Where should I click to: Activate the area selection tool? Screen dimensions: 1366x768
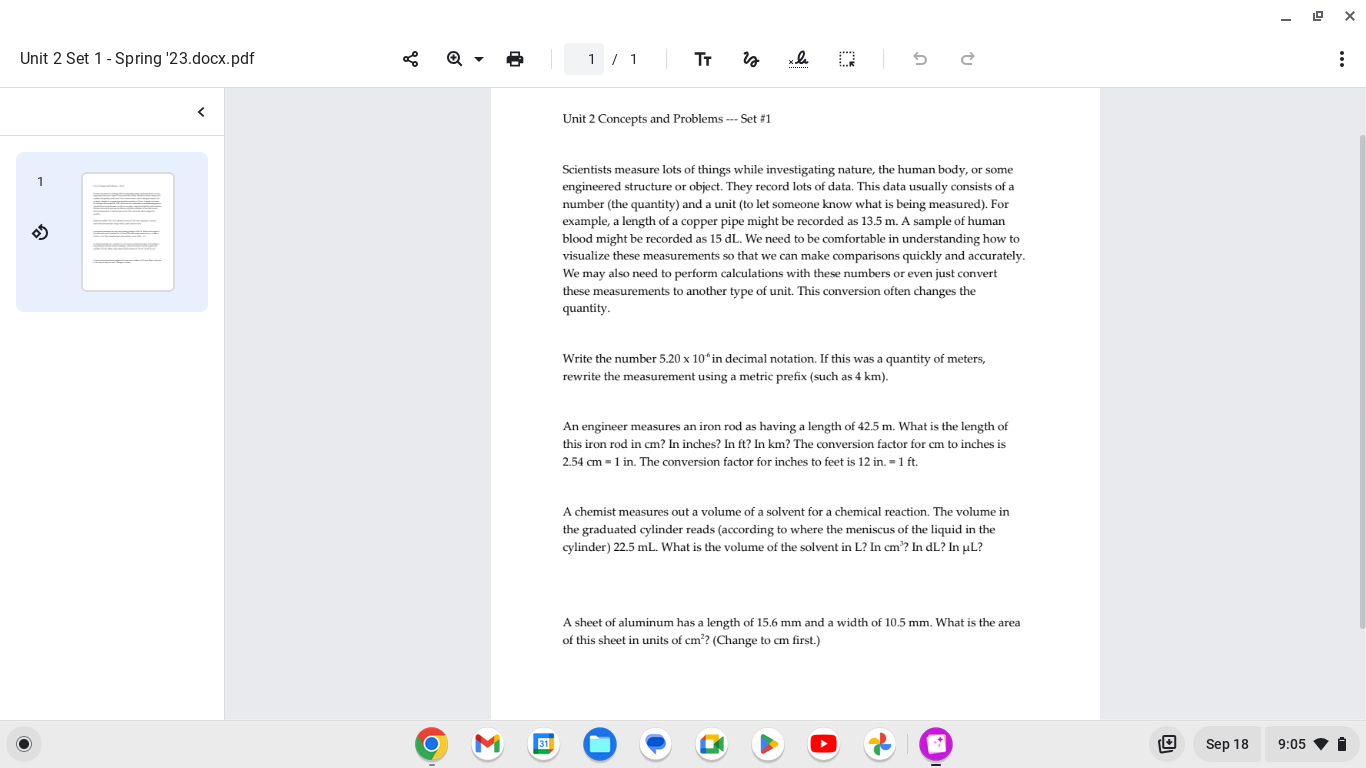coord(847,59)
